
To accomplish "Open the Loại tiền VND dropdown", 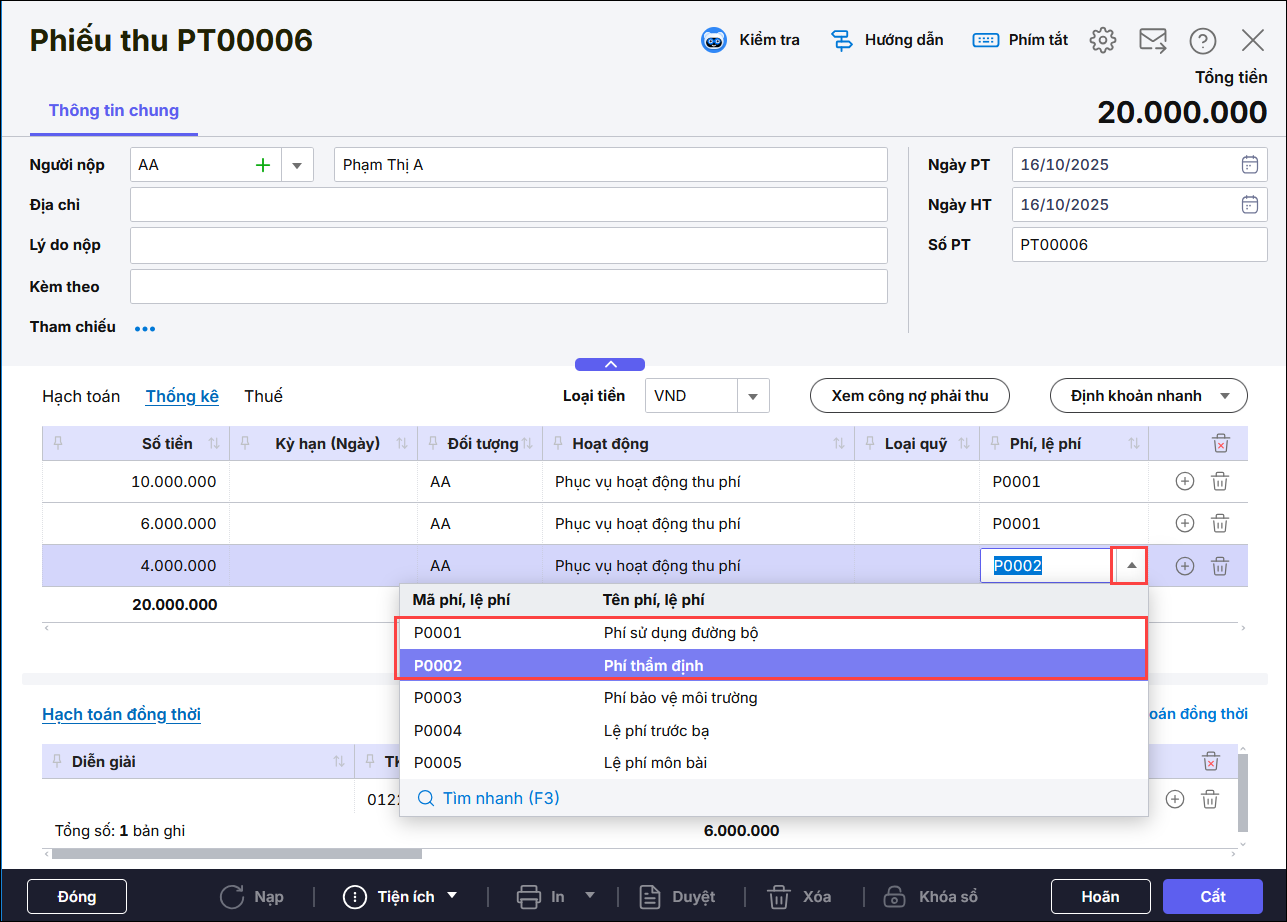I will (753, 396).
